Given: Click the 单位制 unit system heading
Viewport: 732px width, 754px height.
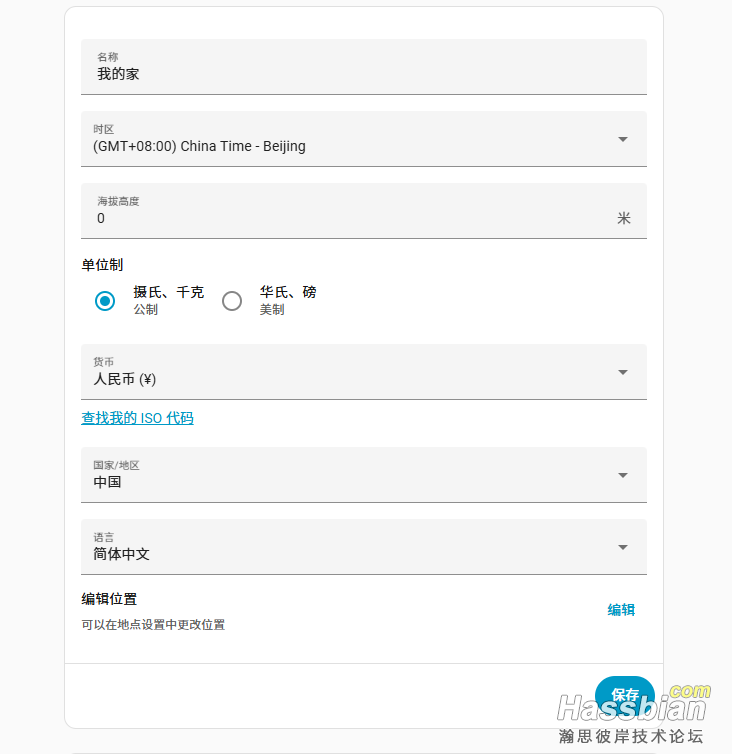Looking at the screenshot, I should point(102,265).
